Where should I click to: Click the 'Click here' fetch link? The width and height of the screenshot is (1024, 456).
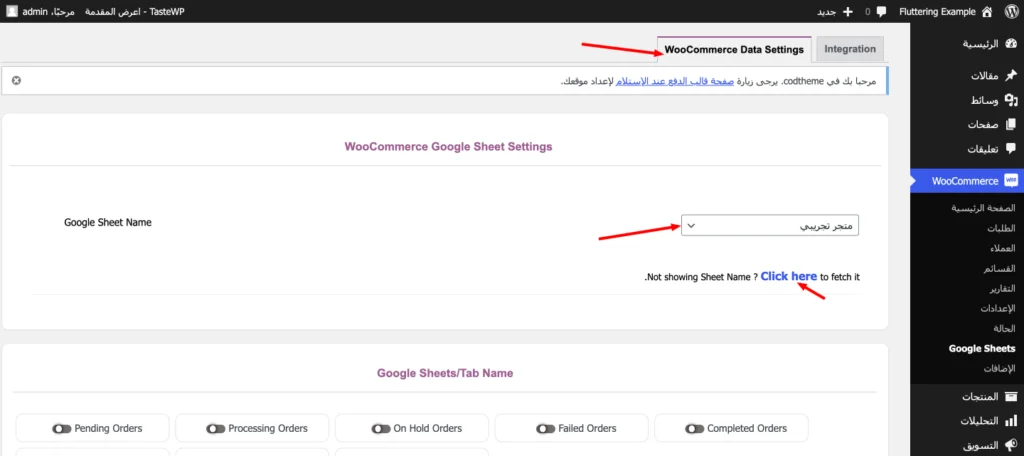(x=788, y=276)
